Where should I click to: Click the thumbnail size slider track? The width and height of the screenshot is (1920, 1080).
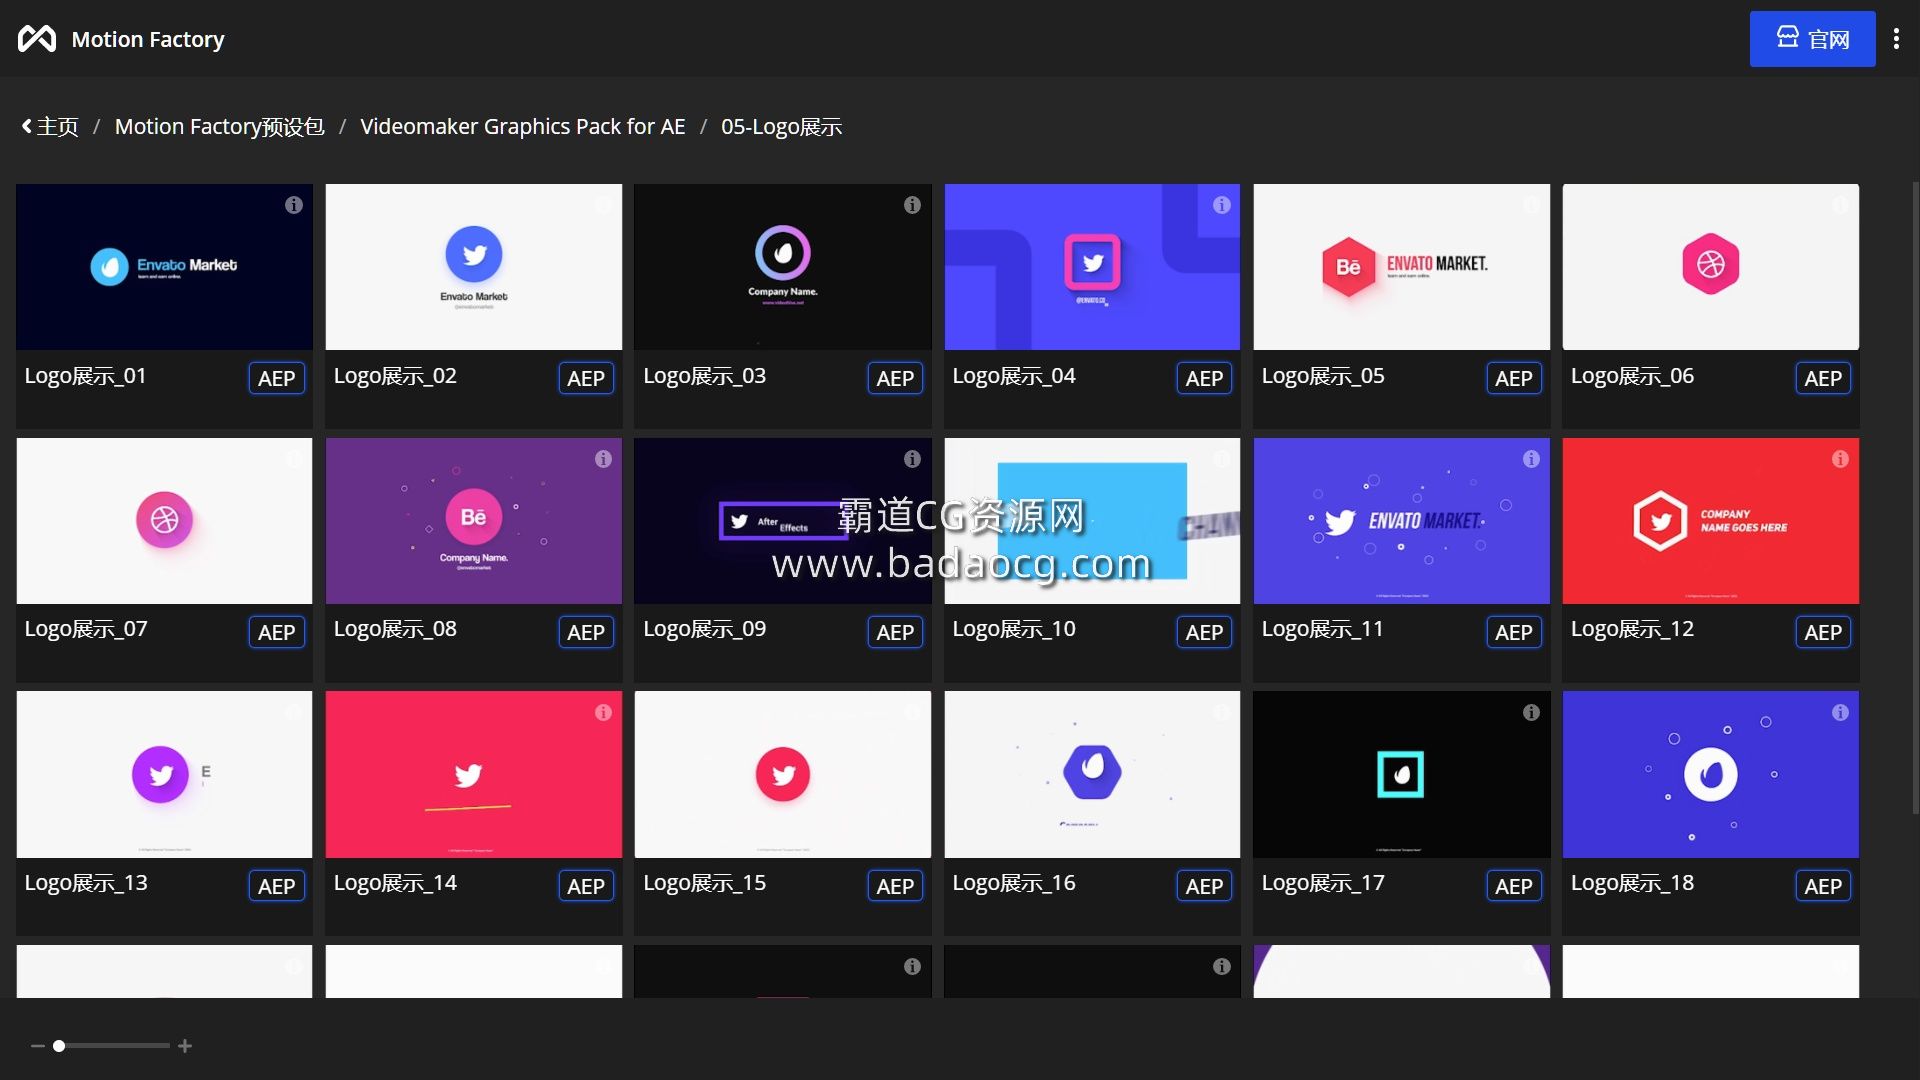tap(111, 1046)
